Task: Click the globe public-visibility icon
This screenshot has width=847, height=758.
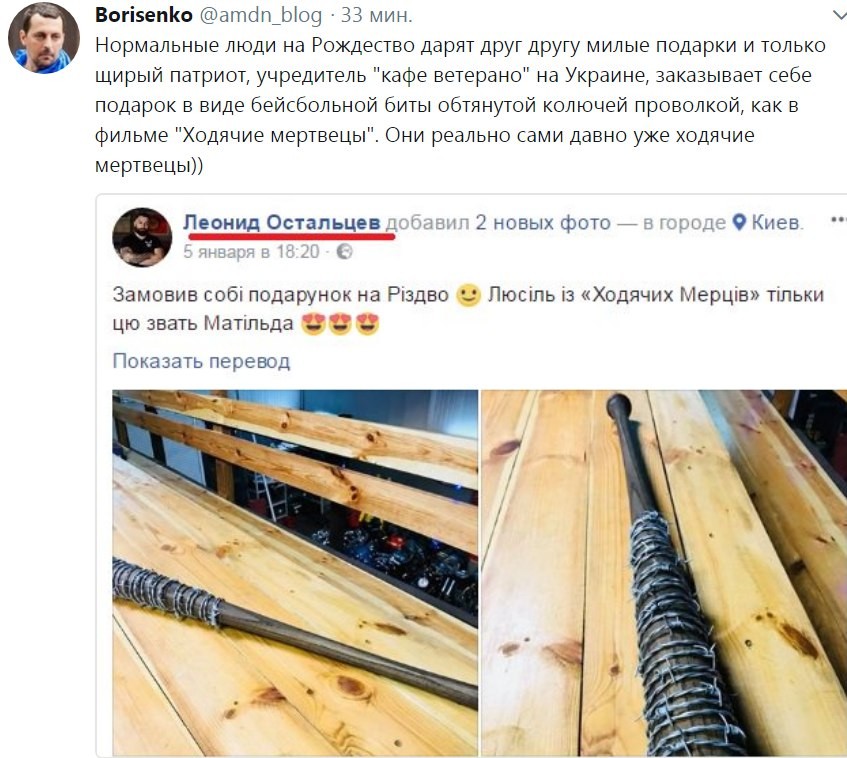Action: pos(345,252)
